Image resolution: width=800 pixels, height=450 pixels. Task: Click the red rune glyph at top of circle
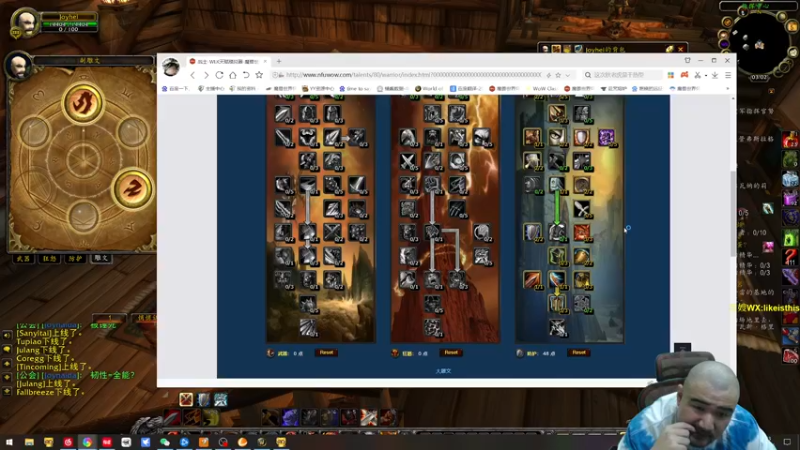[83, 103]
